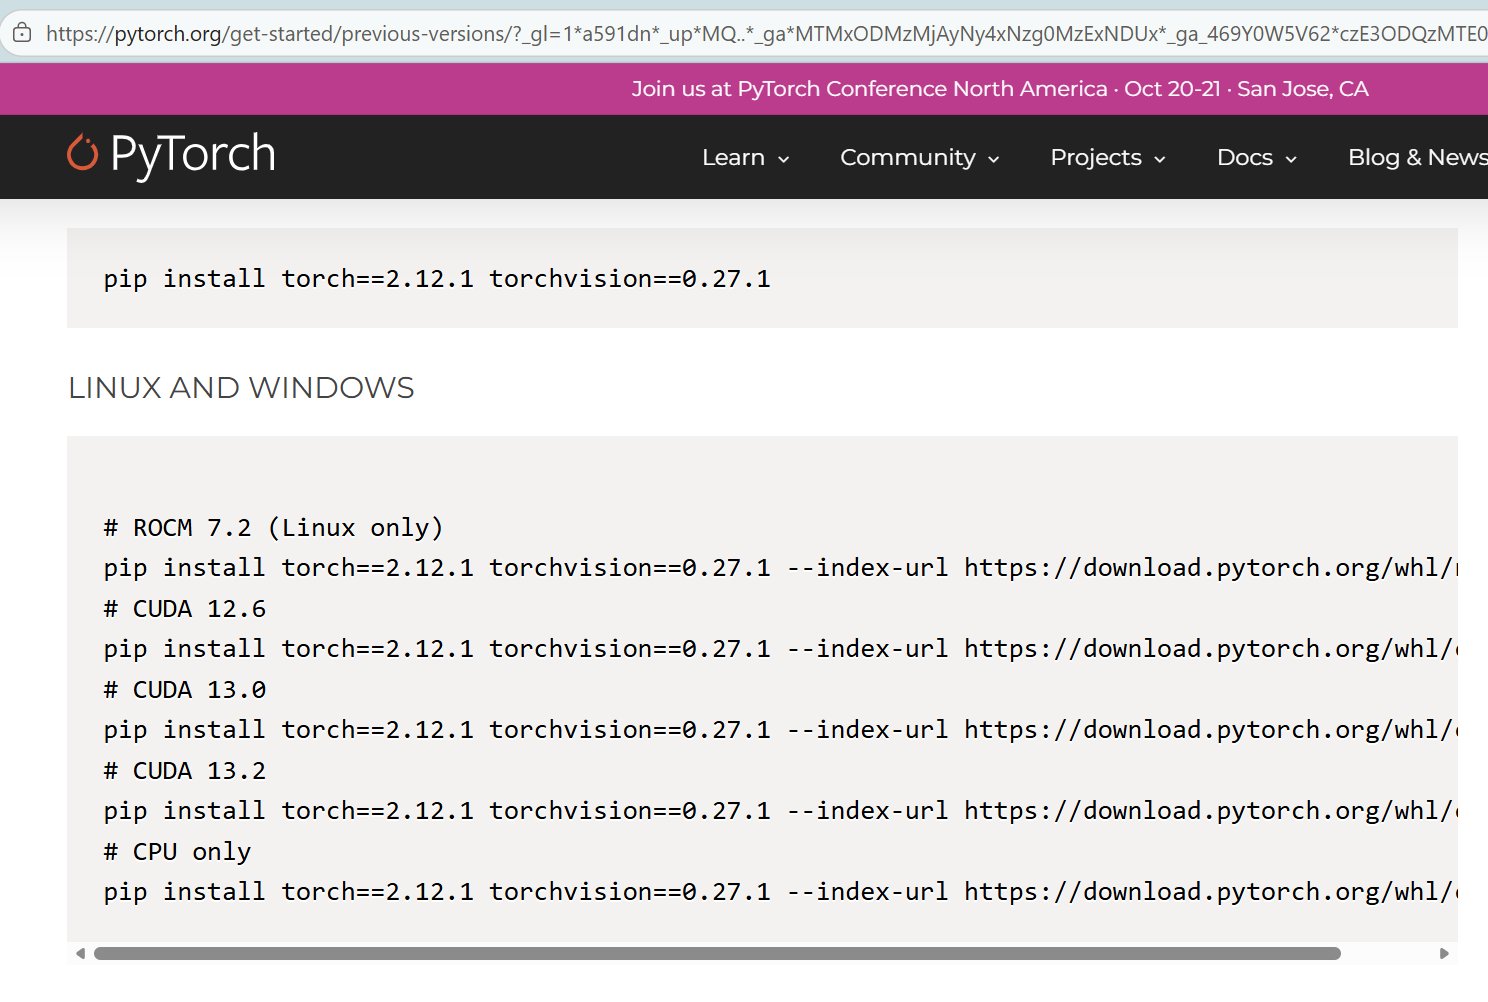Open the Blog & News menu
Image resolution: width=1488 pixels, height=1002 pixels.
[1418, 157]
